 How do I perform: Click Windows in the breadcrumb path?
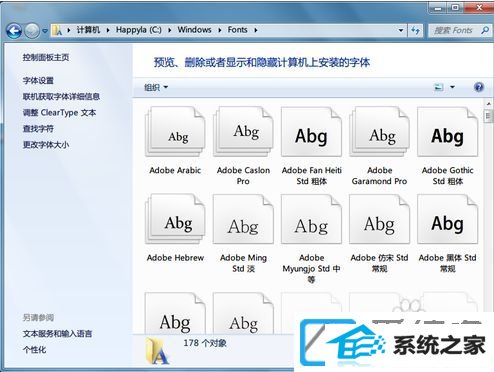pos(194,30)
